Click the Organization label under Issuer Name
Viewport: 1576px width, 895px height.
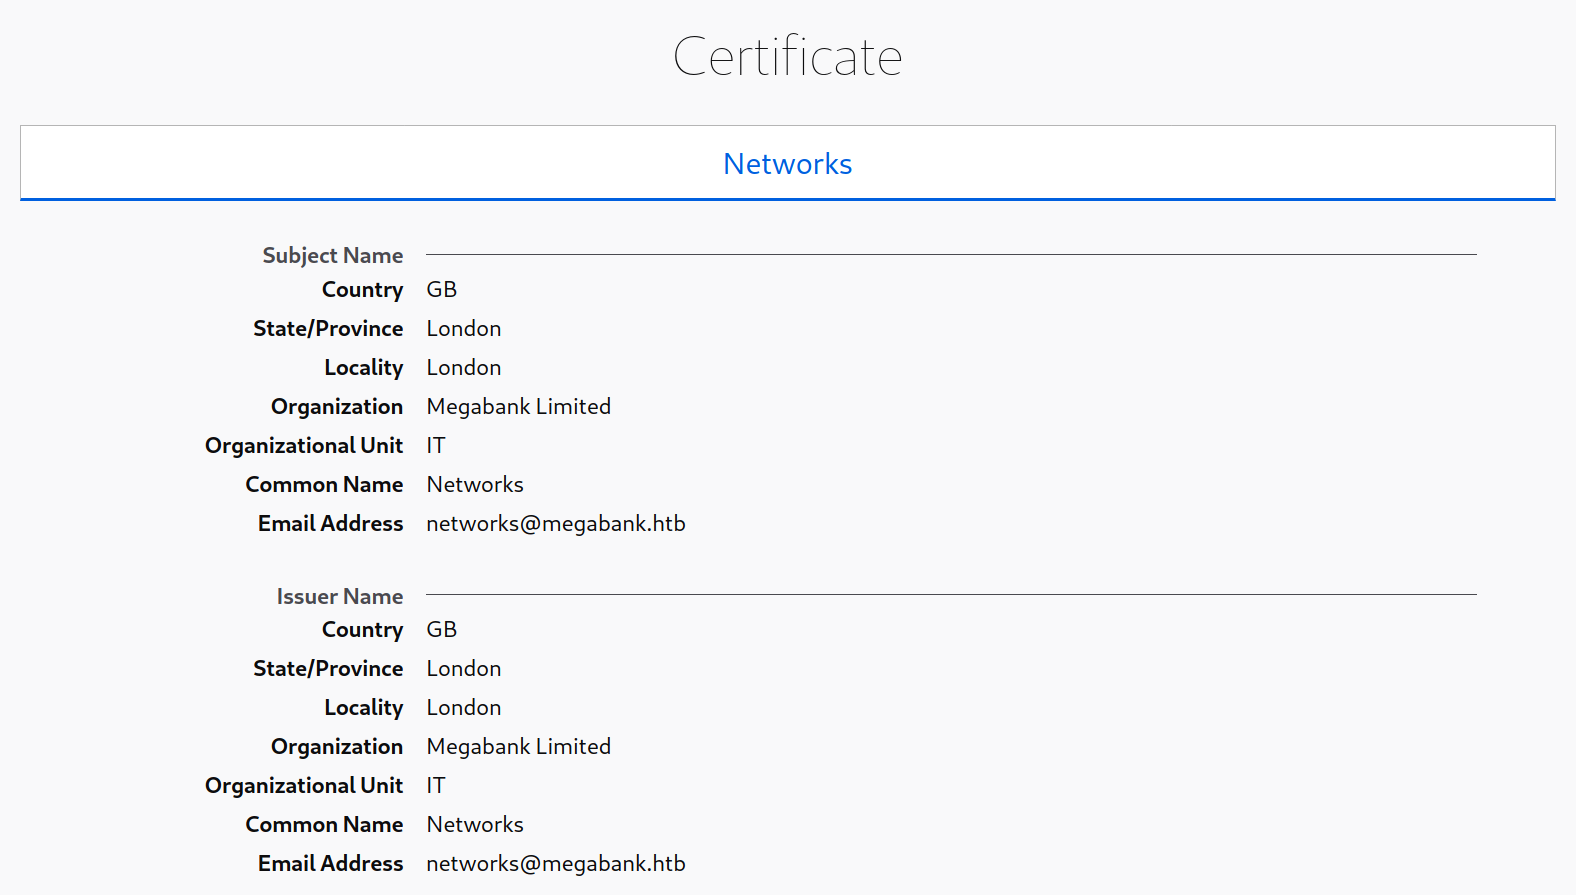(336, 747)
